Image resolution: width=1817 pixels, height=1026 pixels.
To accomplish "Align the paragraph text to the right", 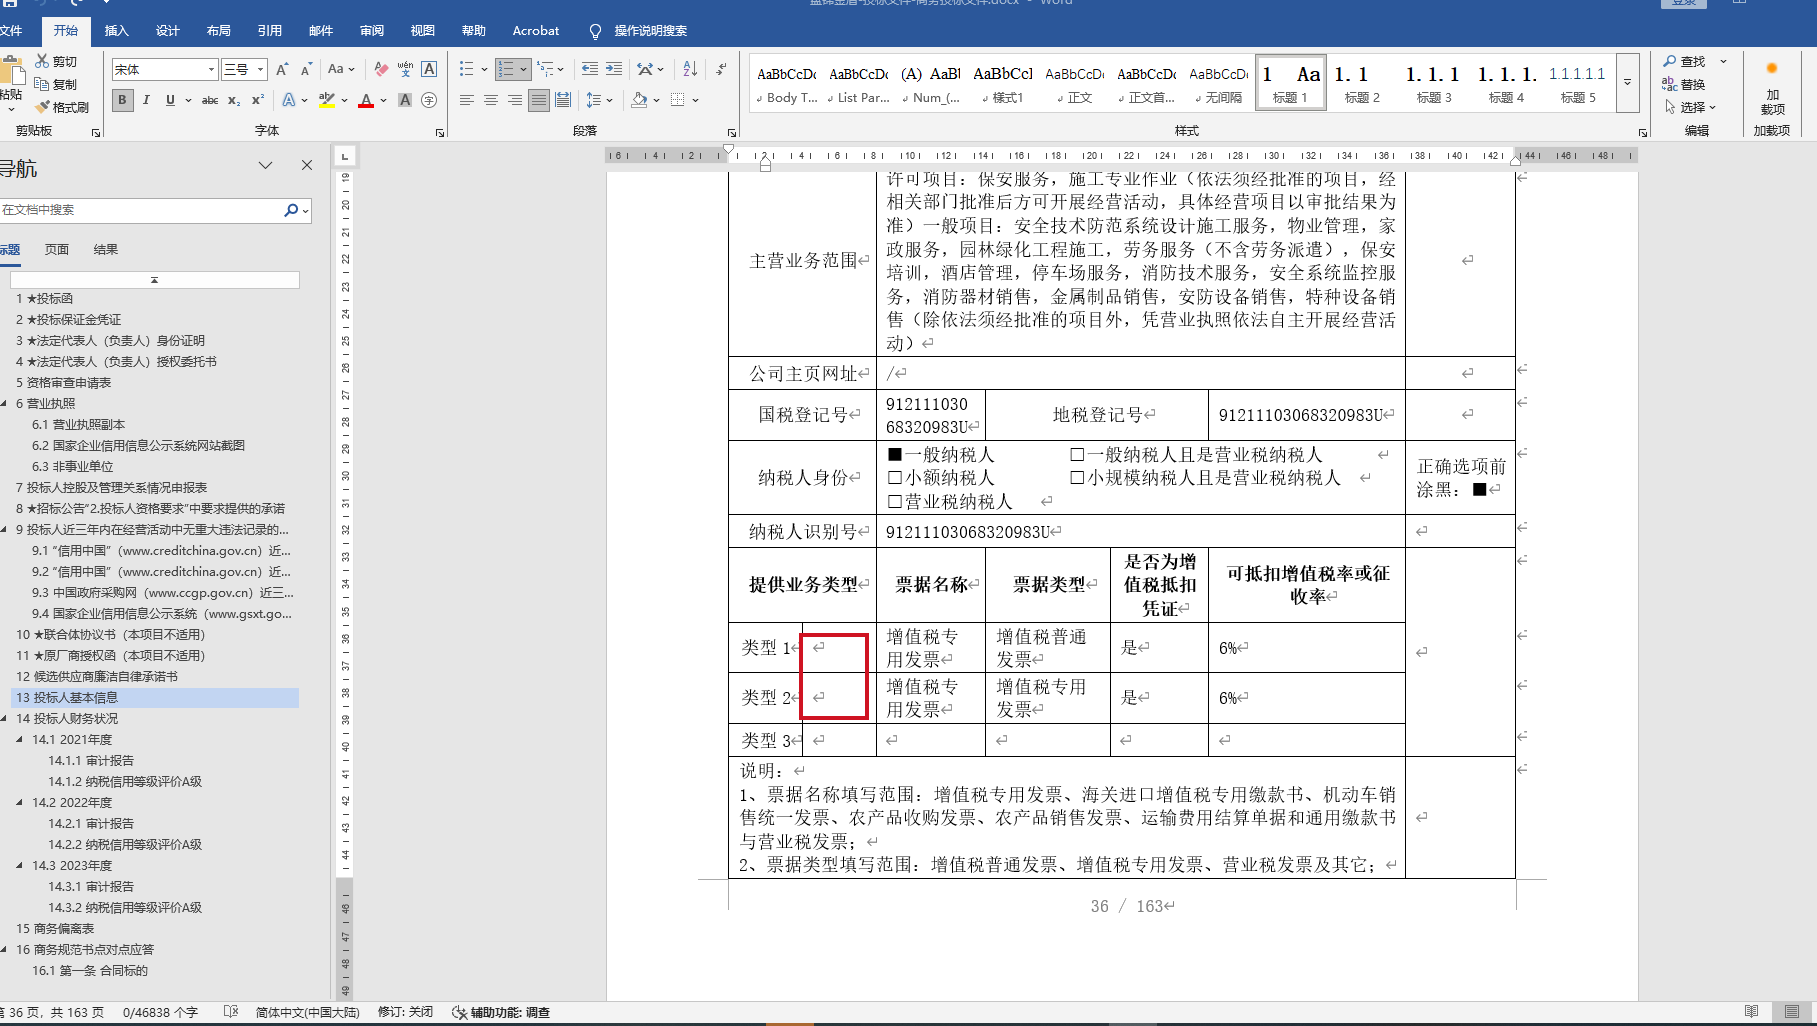I will click(515, 100).
